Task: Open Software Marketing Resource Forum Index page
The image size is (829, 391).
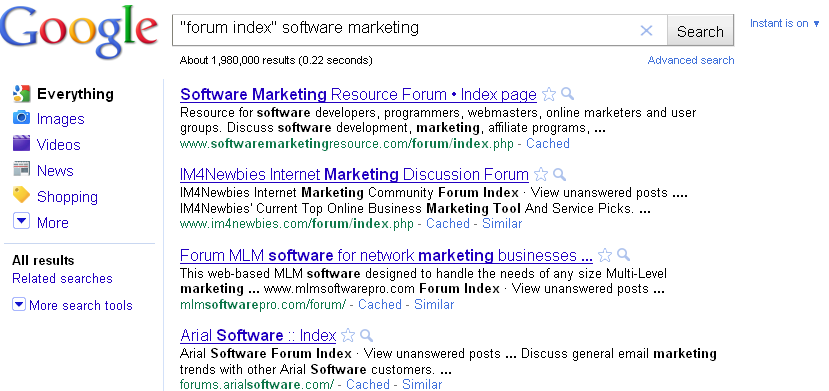Action: point(358,95)
